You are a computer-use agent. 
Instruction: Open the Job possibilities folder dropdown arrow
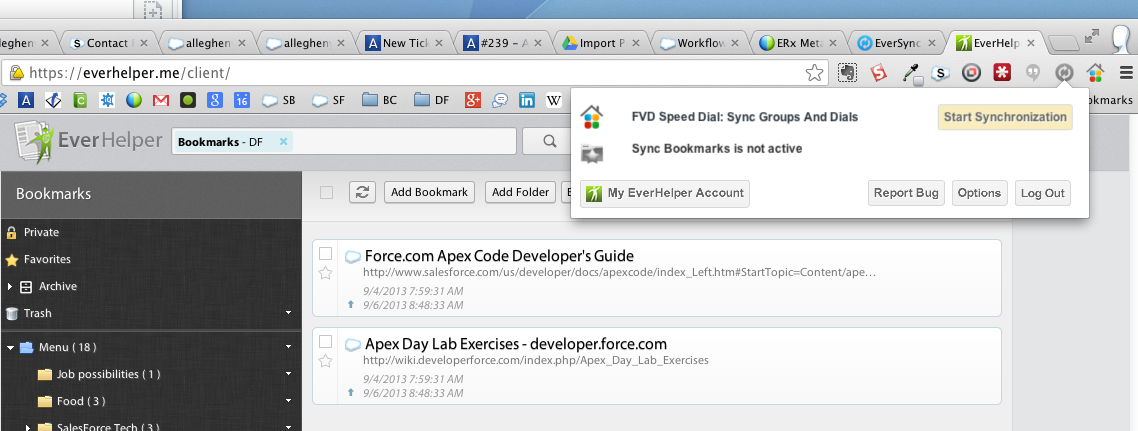pos(289,374)
